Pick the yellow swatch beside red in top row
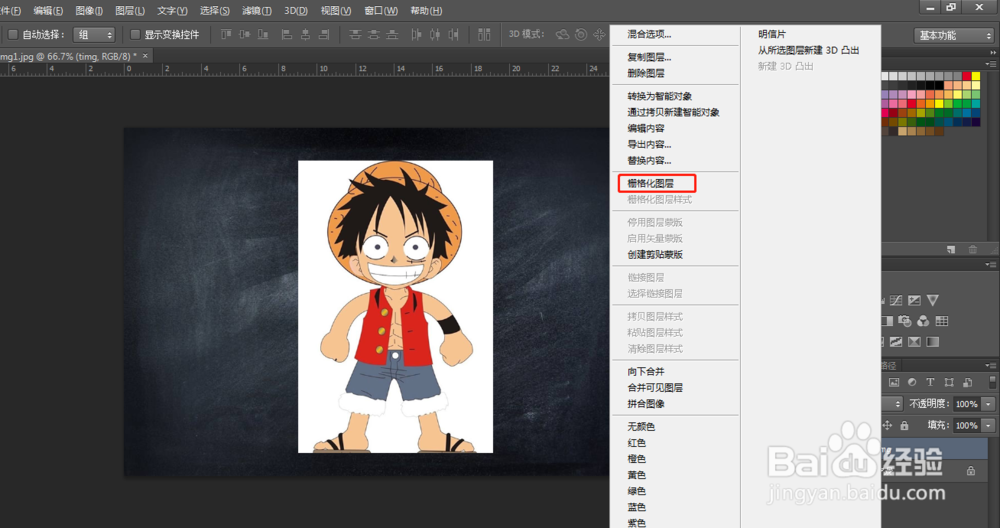The image size is (1000, 528). point(976,76)
